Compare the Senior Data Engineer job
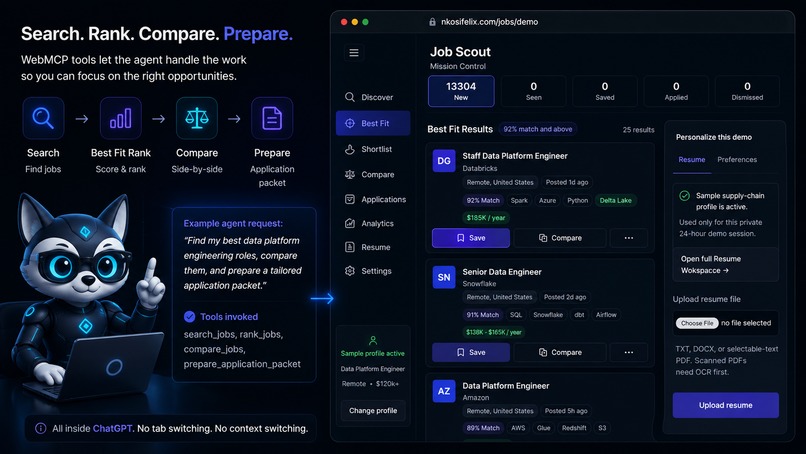Screen dimensions: 806x454 click(560, 352)
